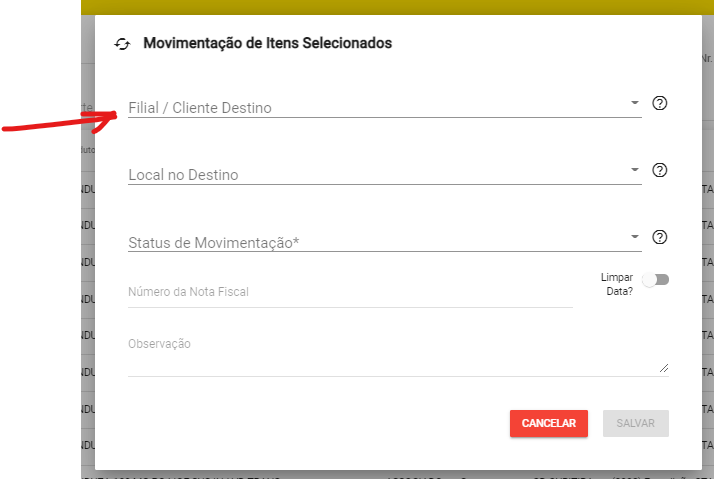The image size is (714, 479).
Task: Click the yellow header bar above the dialog
Action: tap(400, 7)
